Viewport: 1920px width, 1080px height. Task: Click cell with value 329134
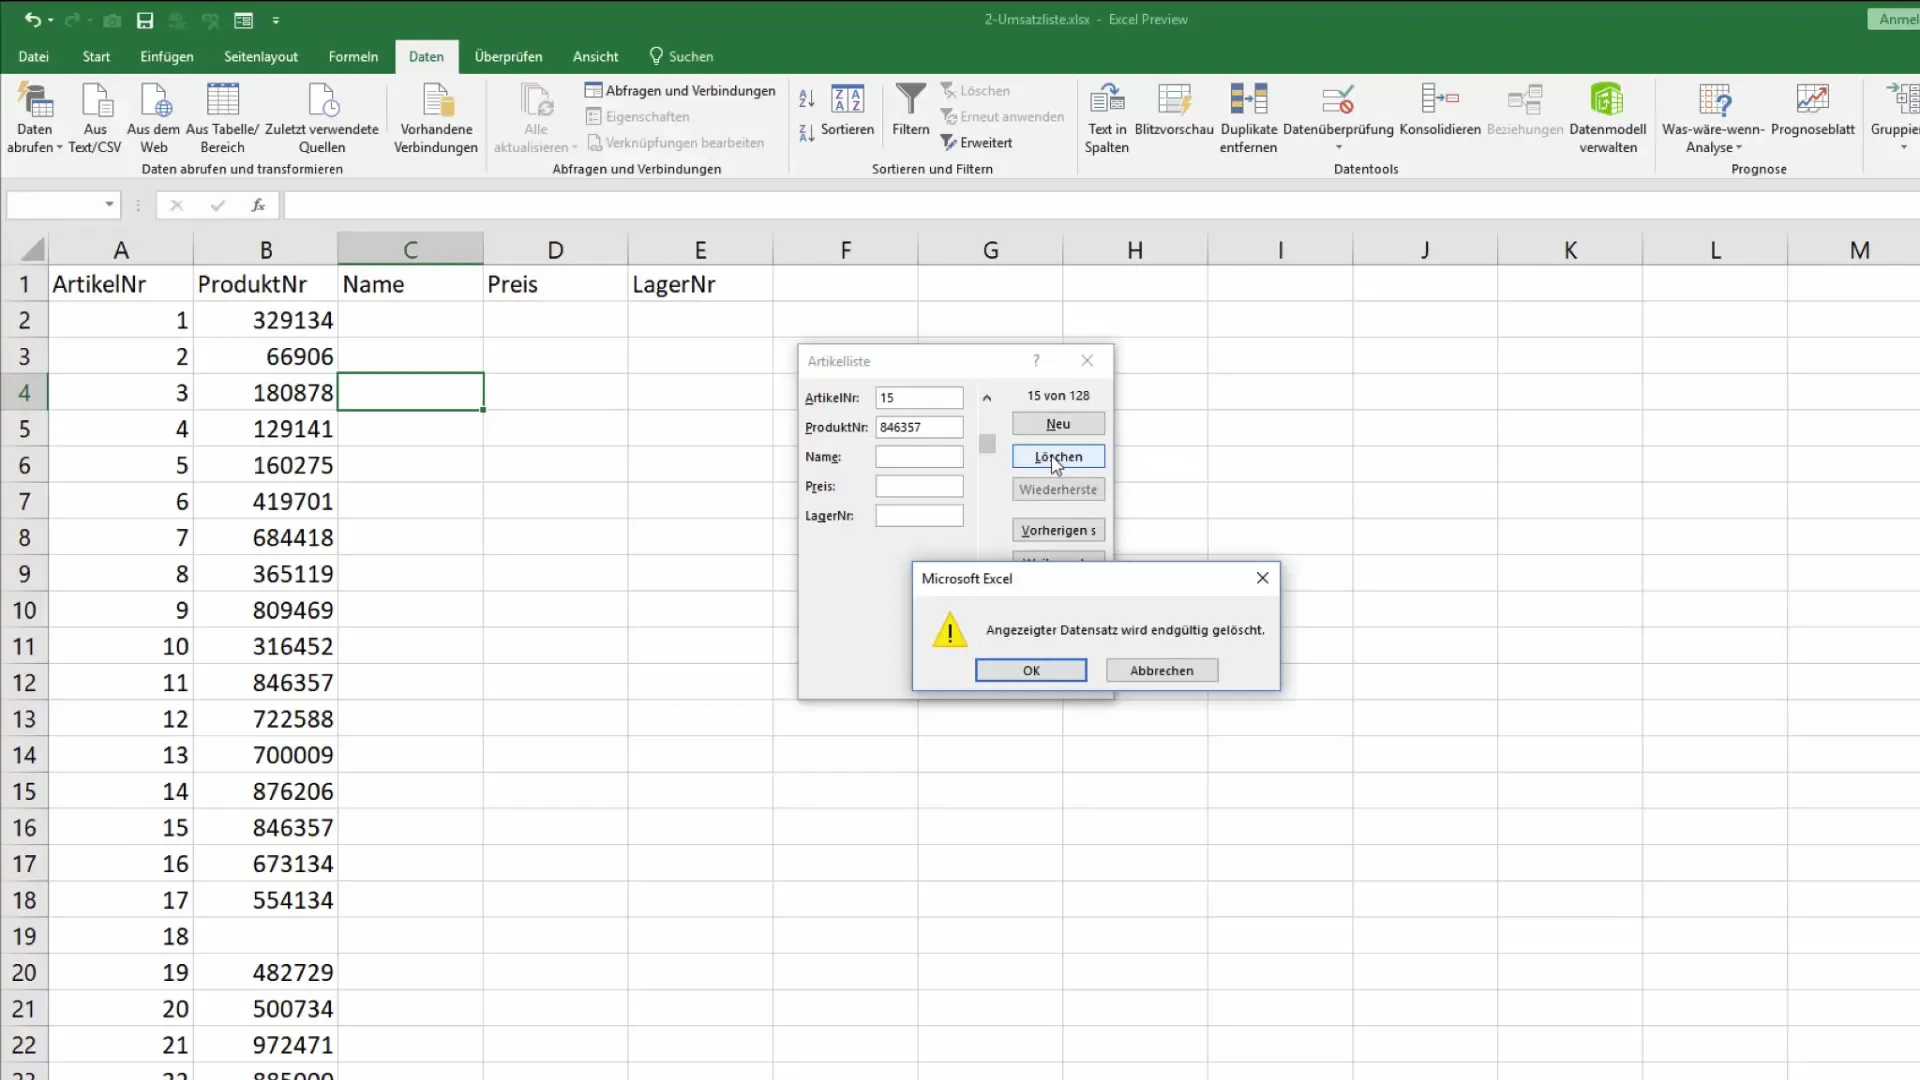(265, 320)
